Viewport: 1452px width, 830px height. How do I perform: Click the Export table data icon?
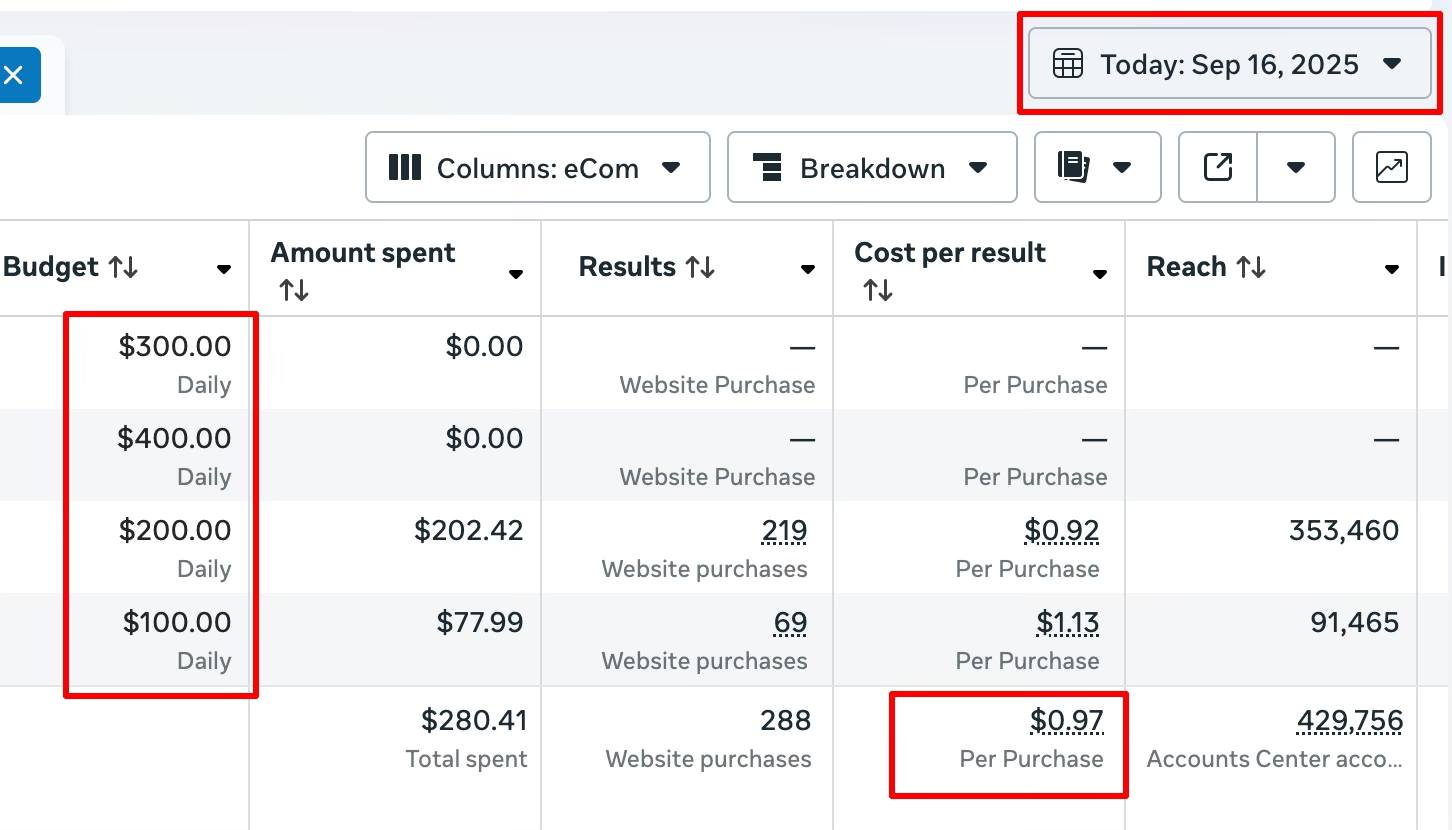click(x=1217, y=168)
